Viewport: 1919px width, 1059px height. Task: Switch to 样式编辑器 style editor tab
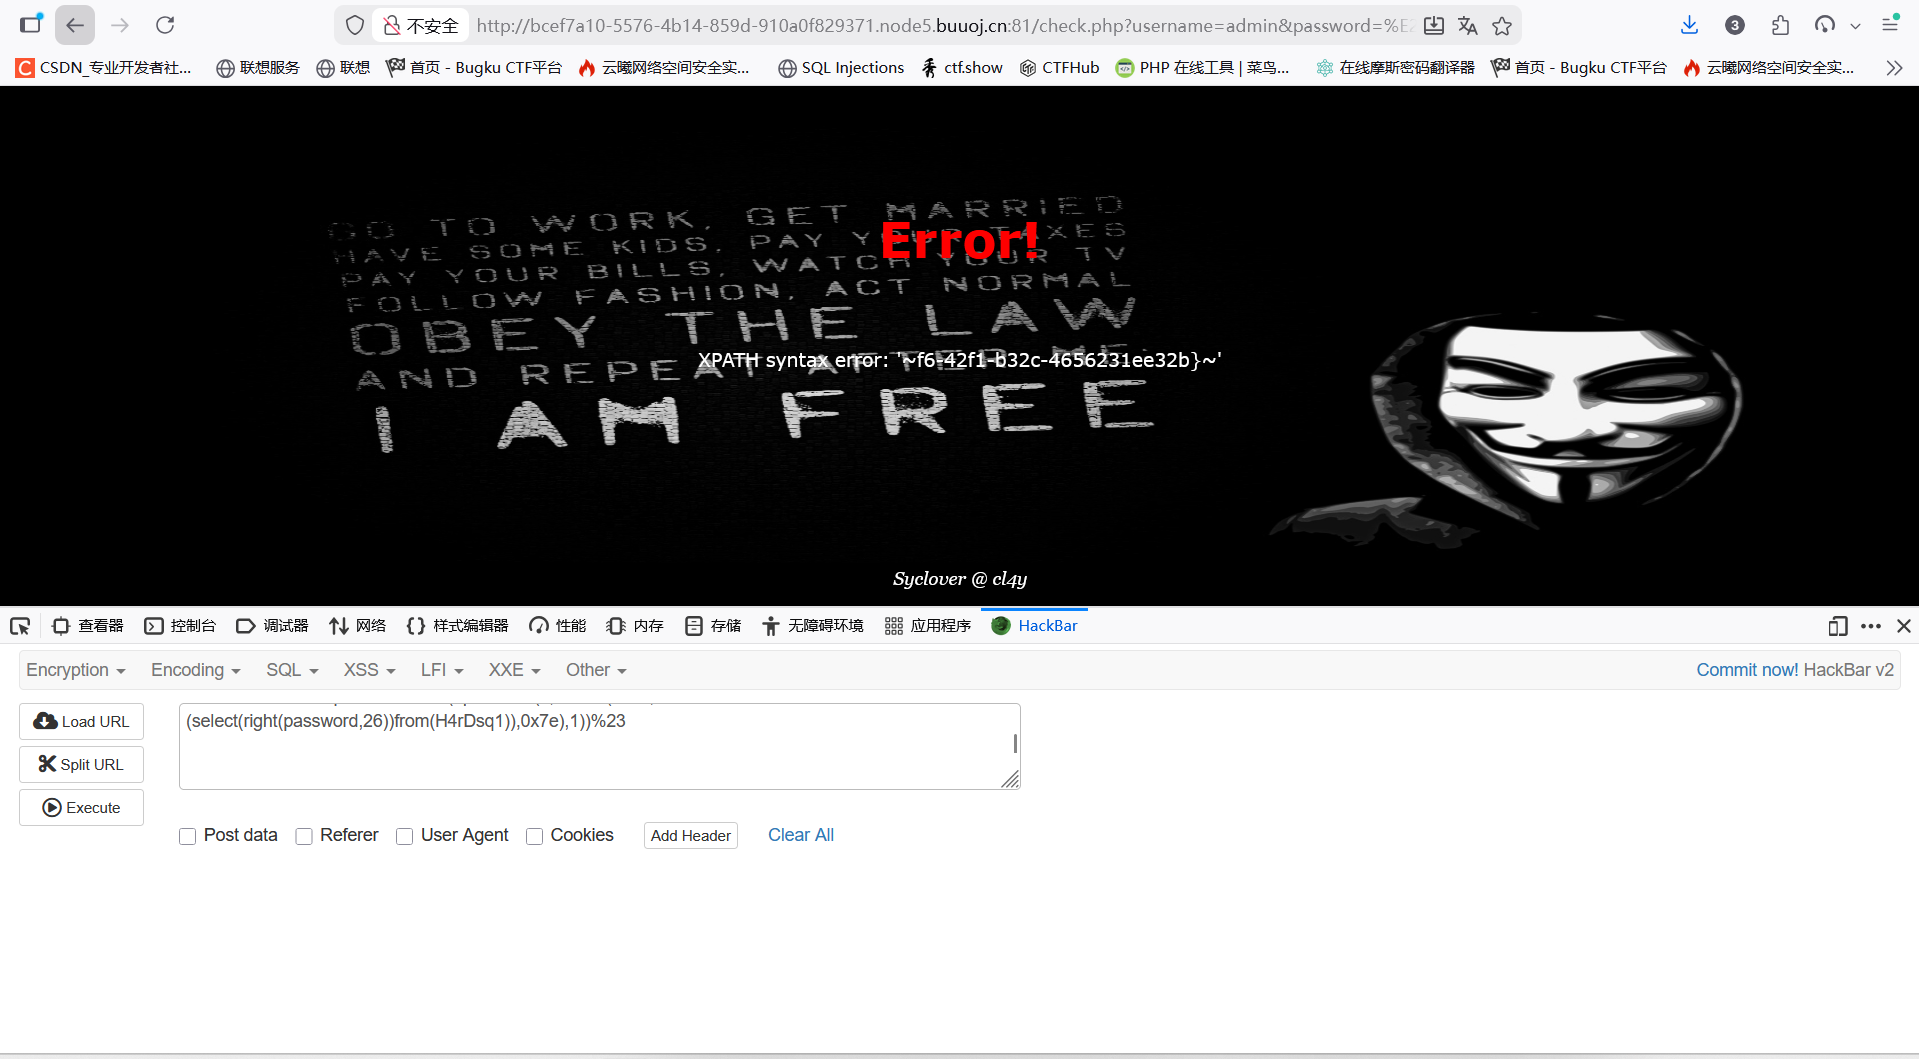pyautogui.click(x=458, y=626)
